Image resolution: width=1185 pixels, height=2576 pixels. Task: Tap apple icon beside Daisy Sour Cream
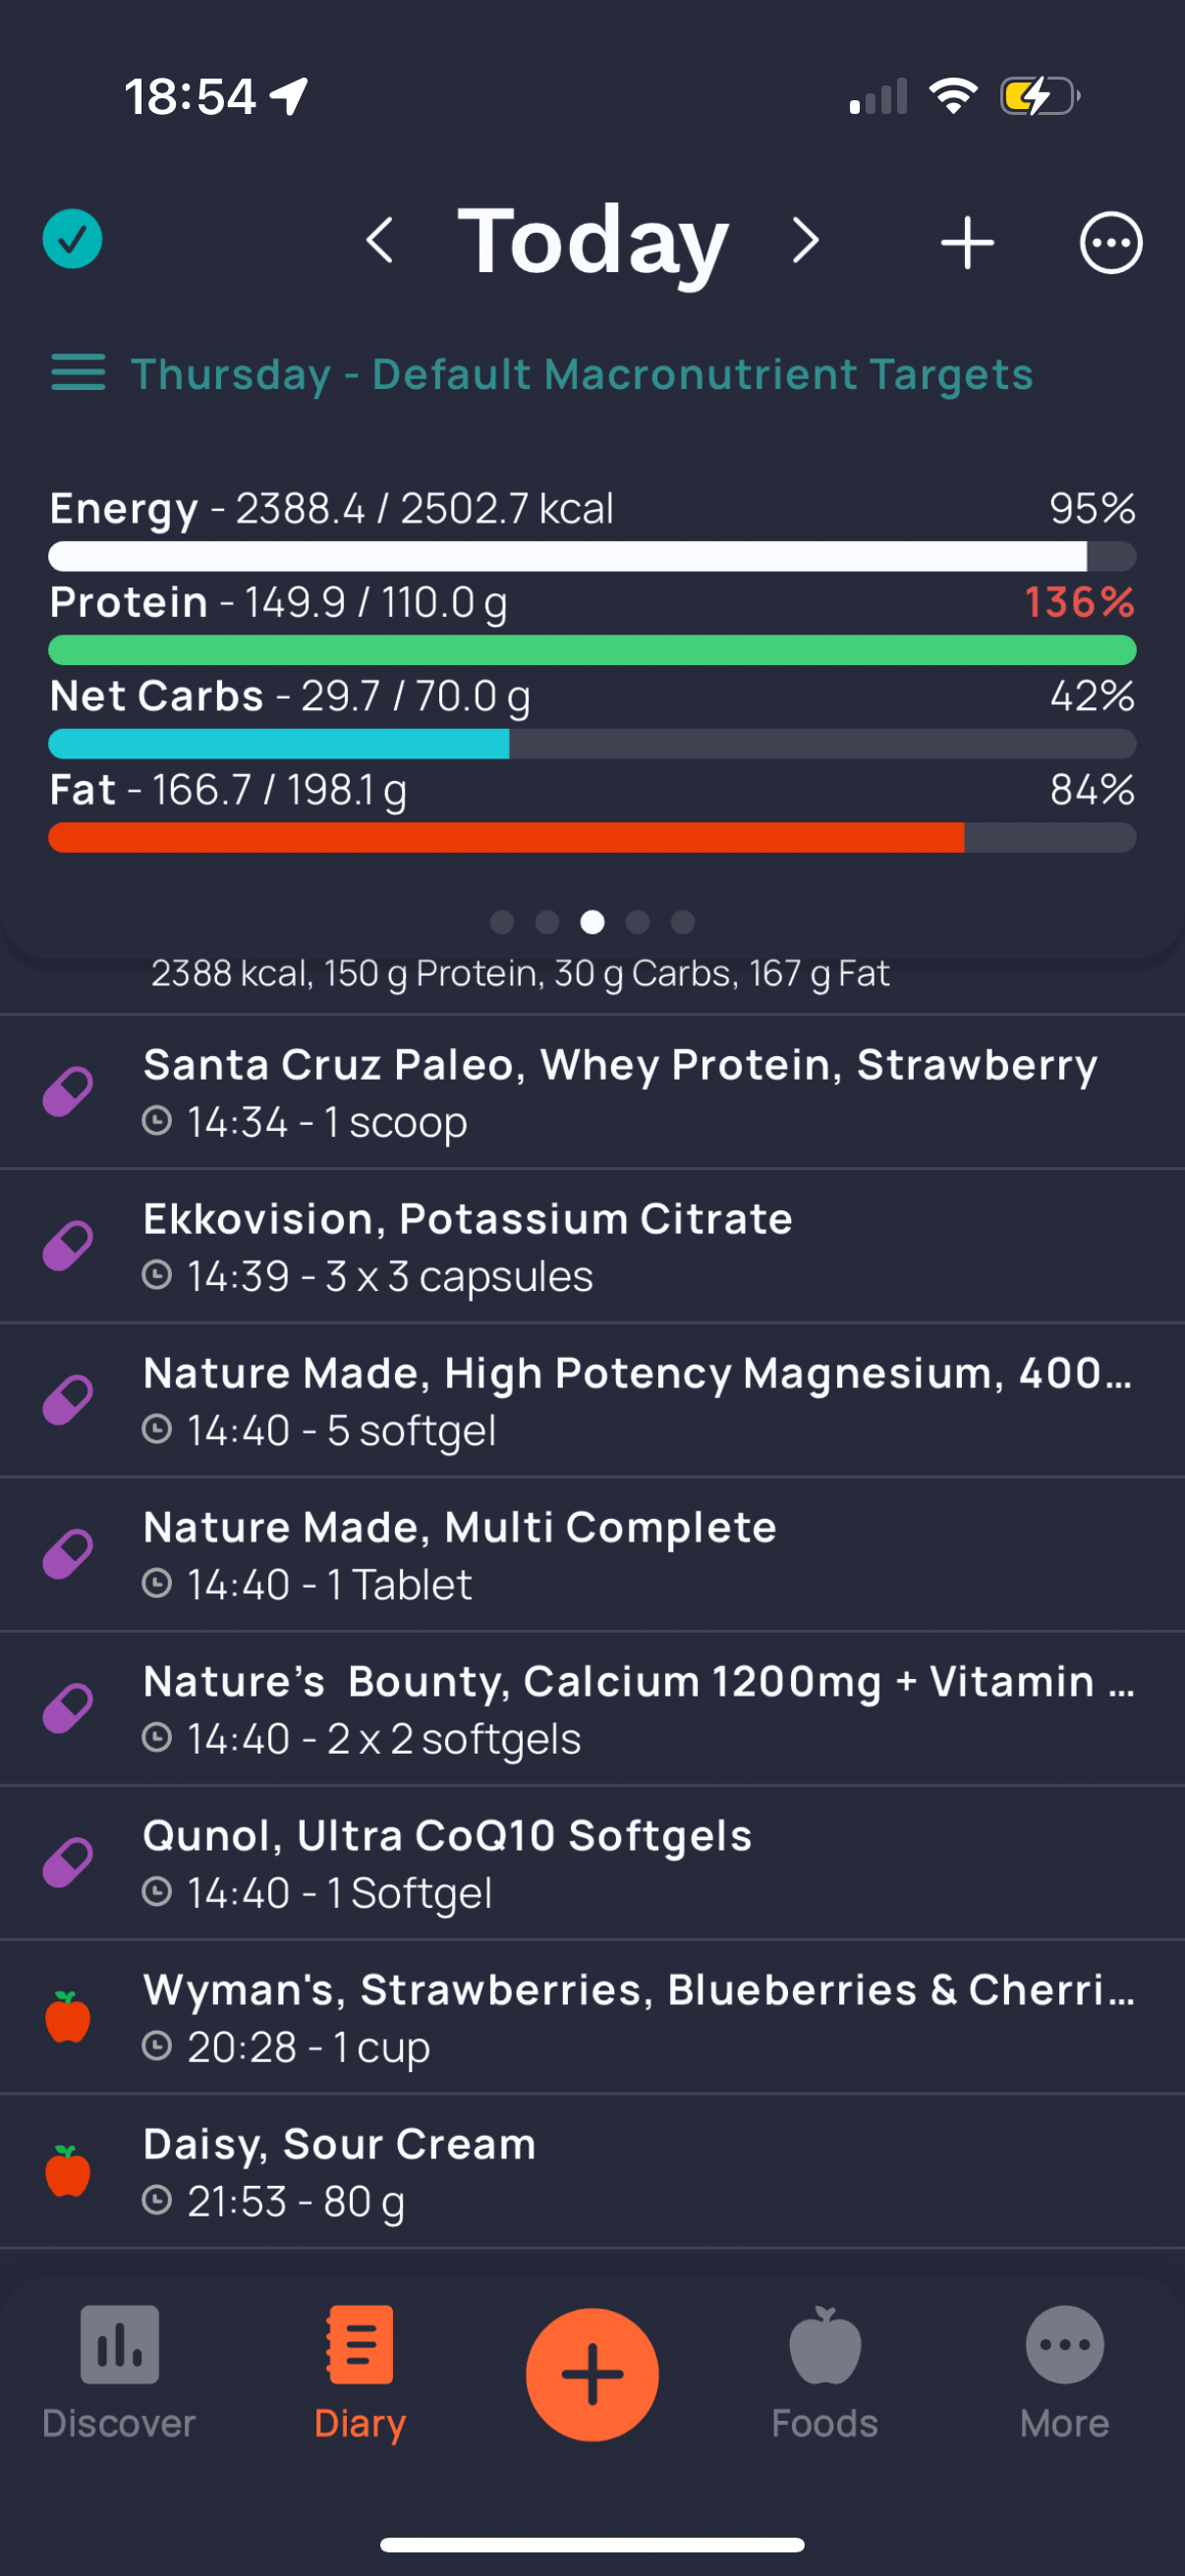pos(68,2170)
